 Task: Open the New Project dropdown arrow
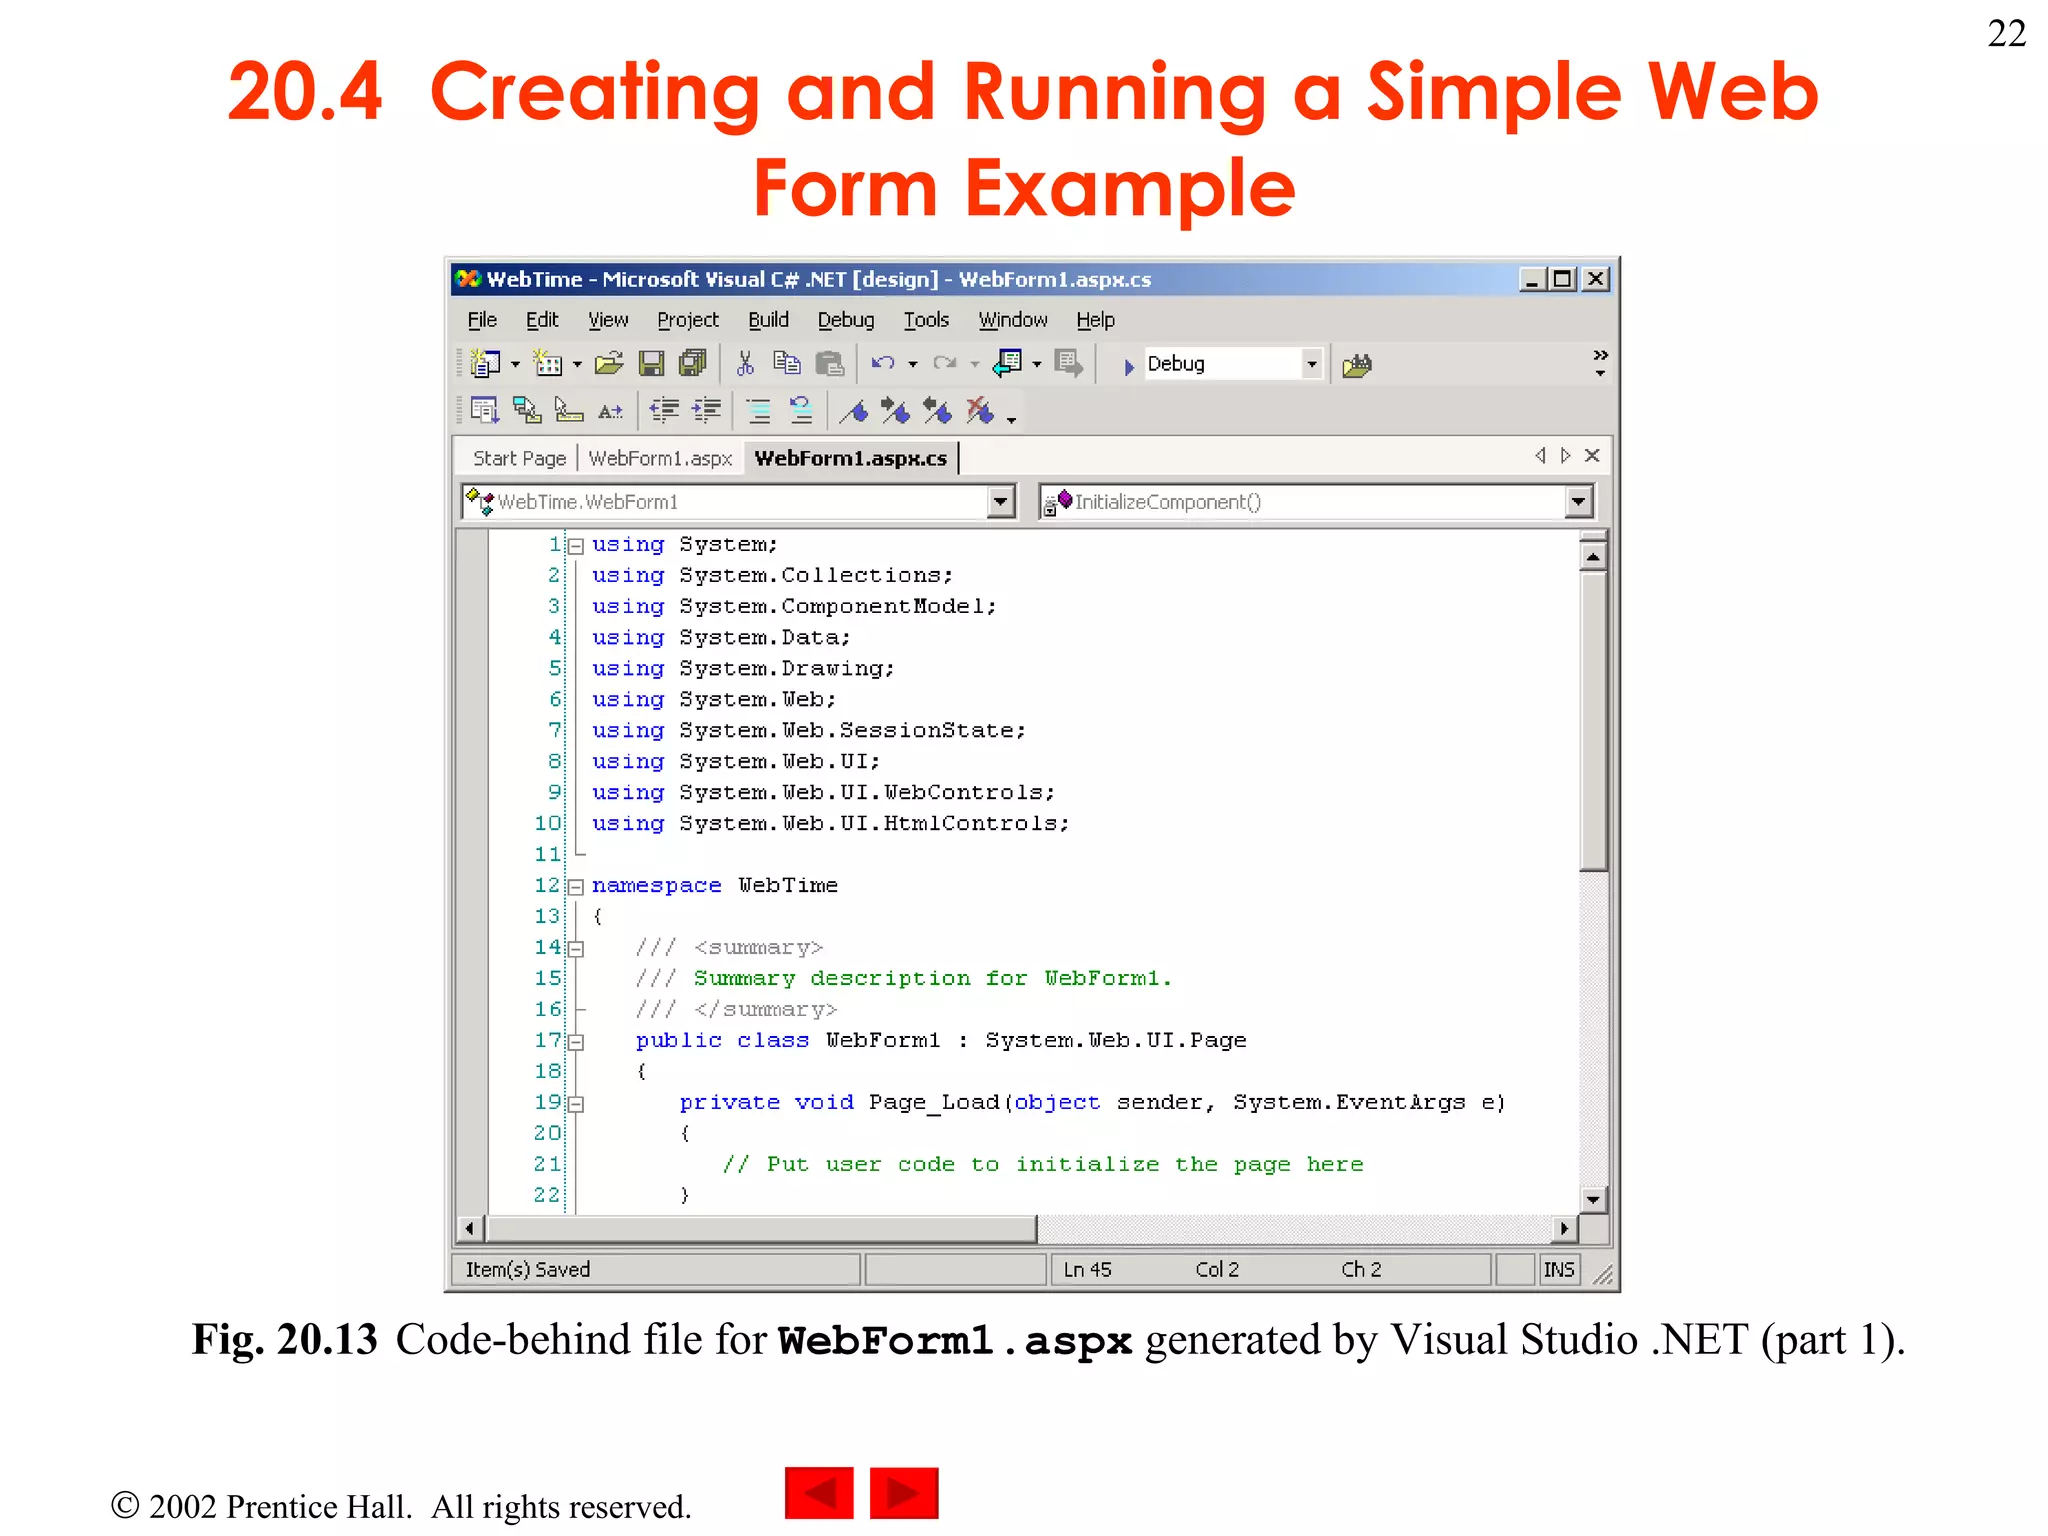tap(516, 365)
